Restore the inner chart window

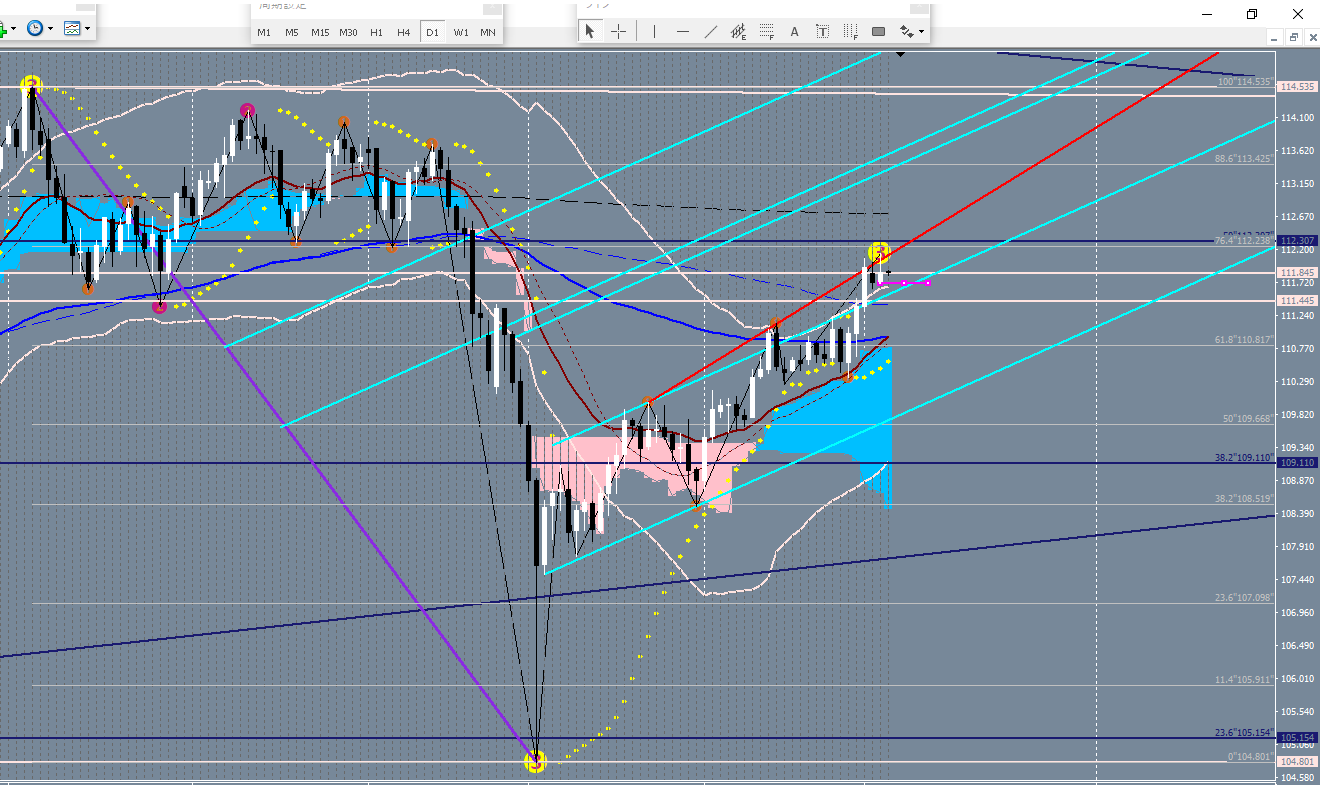pyautogui.click(x=1293, y=38)
